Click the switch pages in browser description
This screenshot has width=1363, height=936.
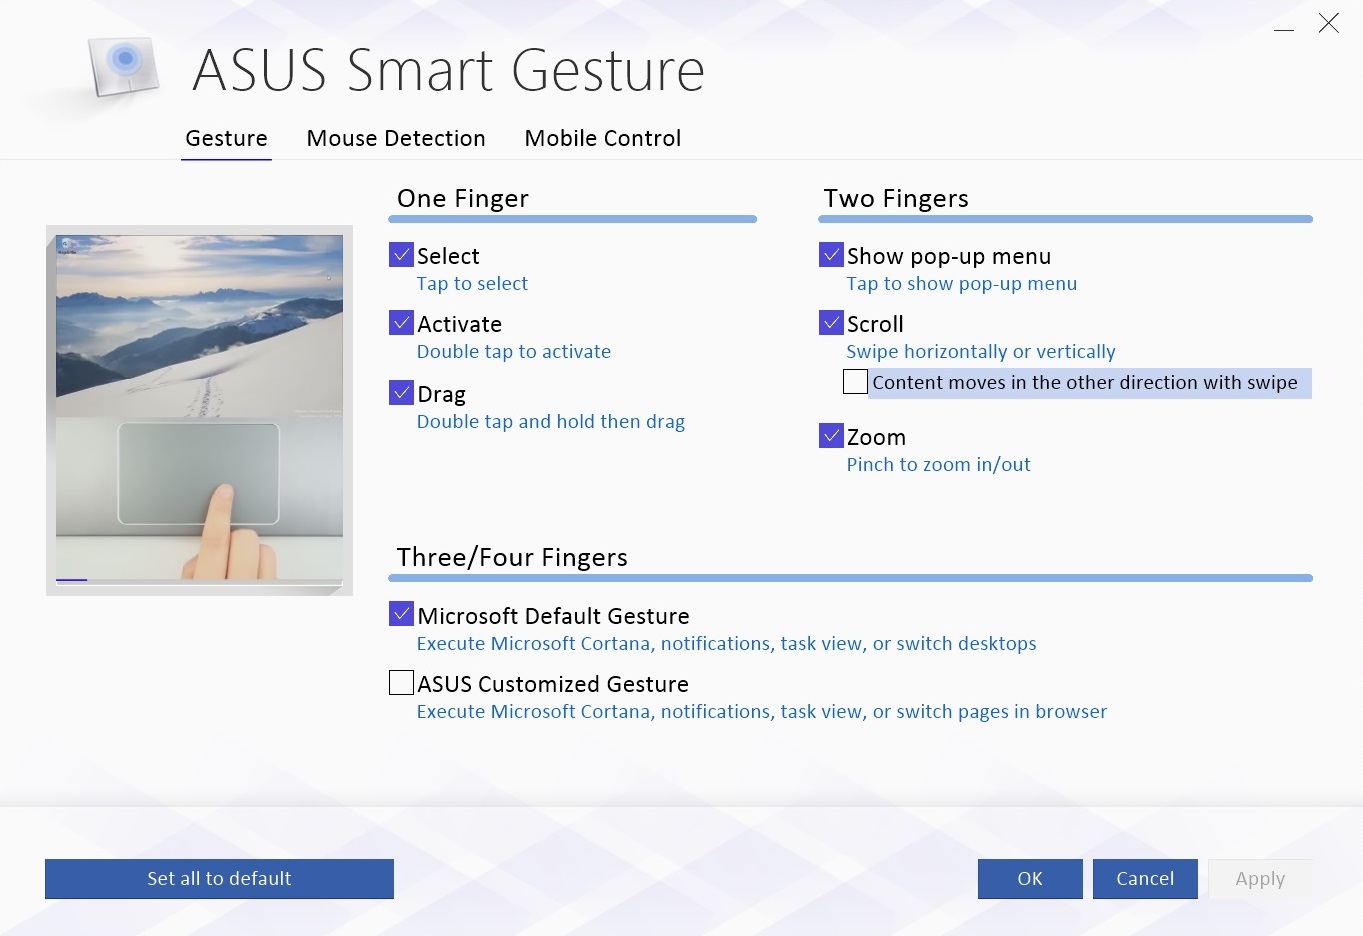762,712
